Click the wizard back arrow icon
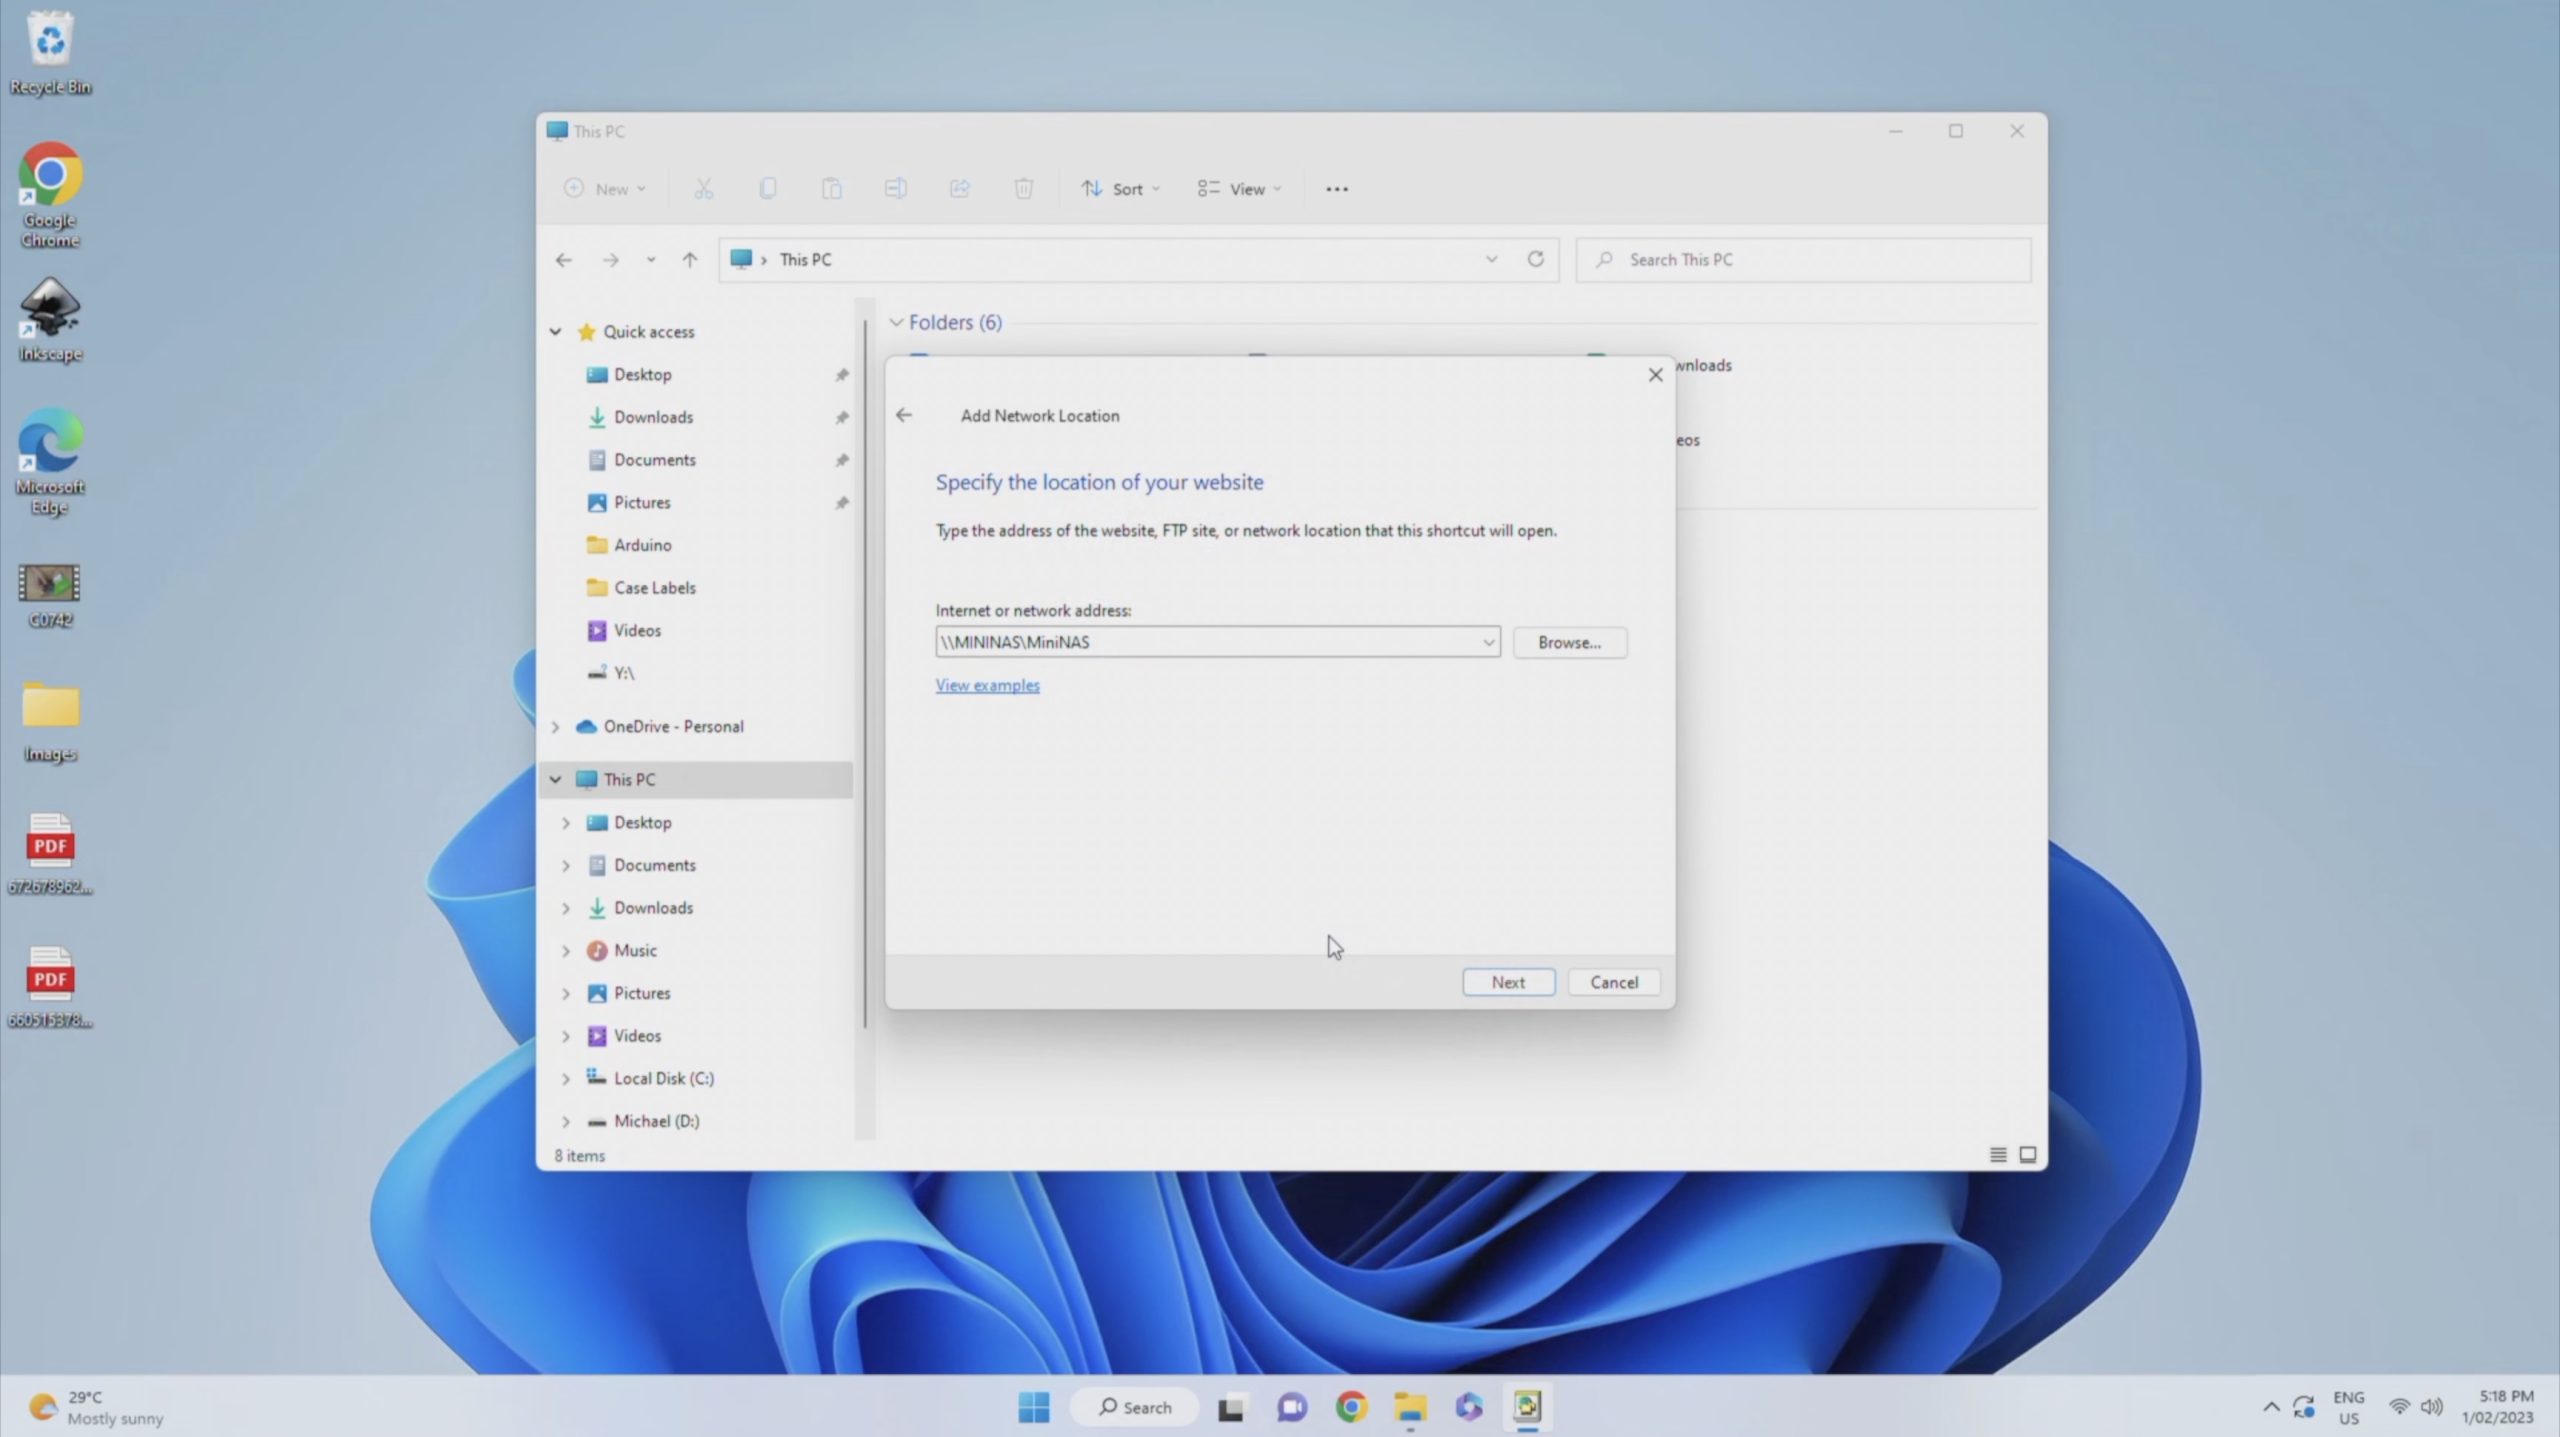 tap(904, 415)
